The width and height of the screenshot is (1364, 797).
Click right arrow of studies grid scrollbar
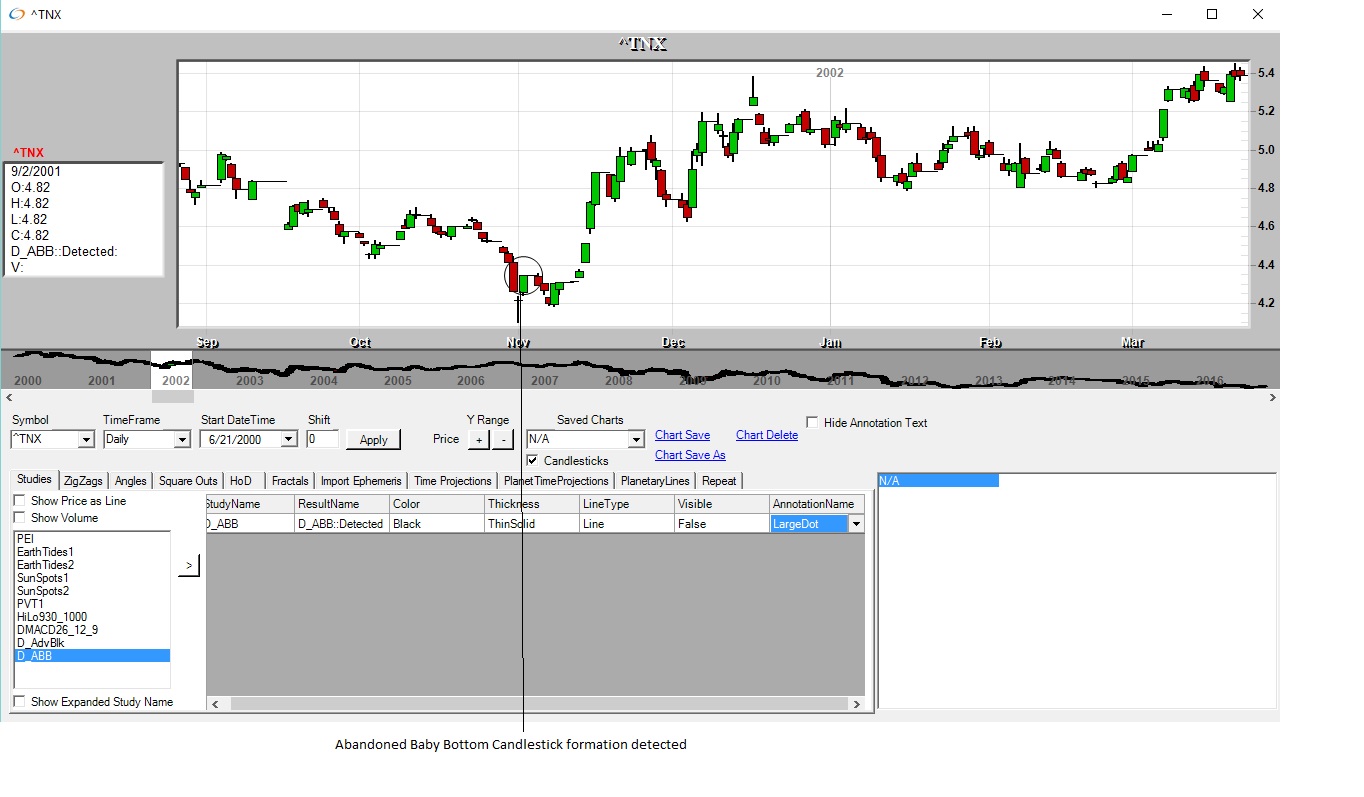(857, 704)
